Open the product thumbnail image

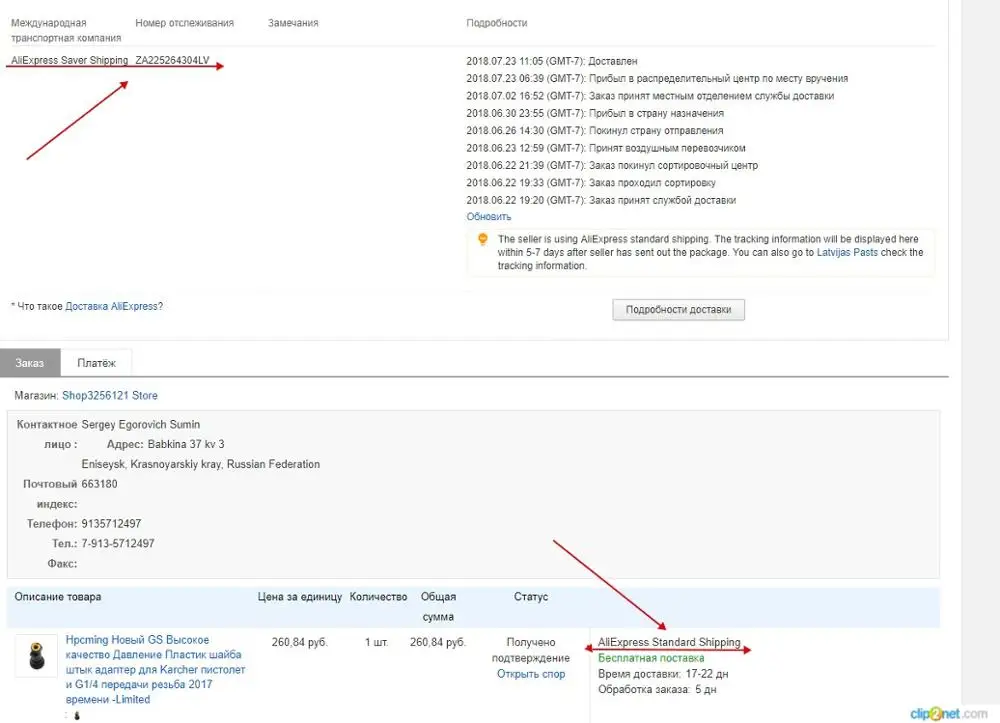[36, 655]
